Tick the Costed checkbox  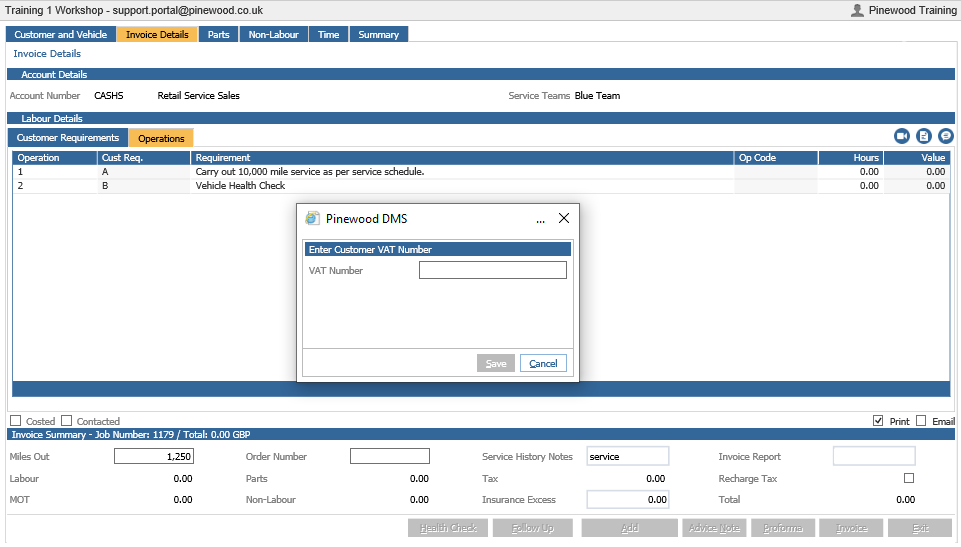pyautogui.click(x=16, y=421)
